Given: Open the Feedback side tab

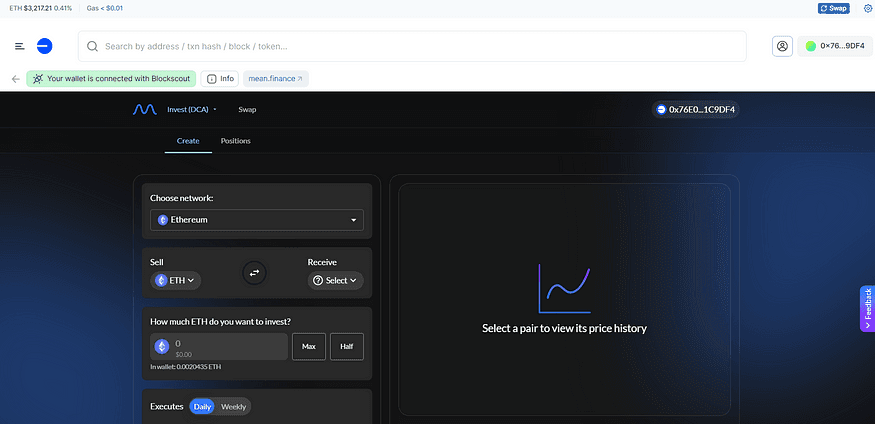Looking at the screenshot, I should click(867, 309).
